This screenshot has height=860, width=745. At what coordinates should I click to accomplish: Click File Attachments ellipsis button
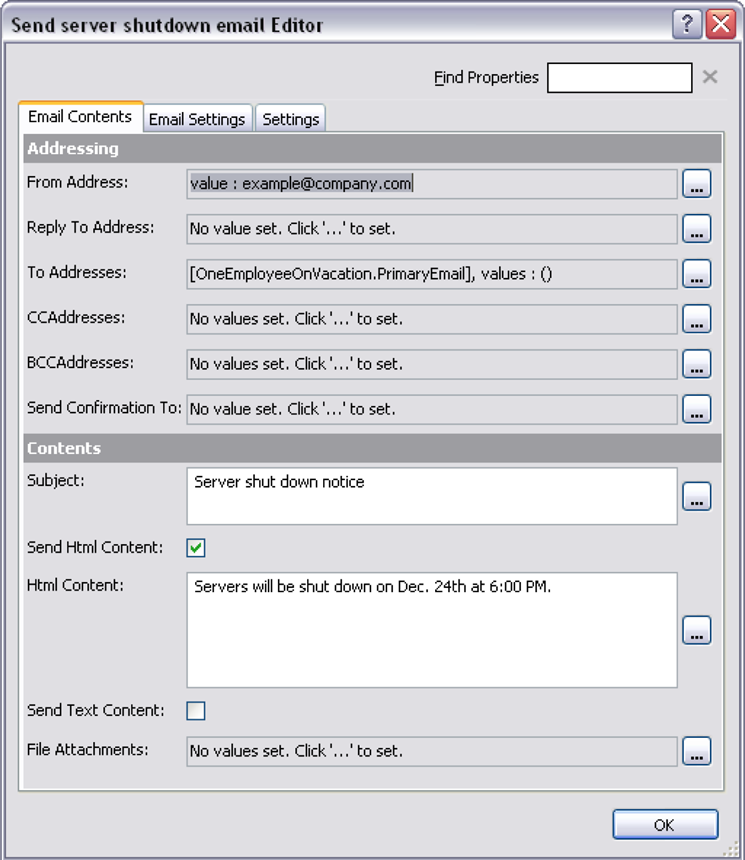coord(696,750)
